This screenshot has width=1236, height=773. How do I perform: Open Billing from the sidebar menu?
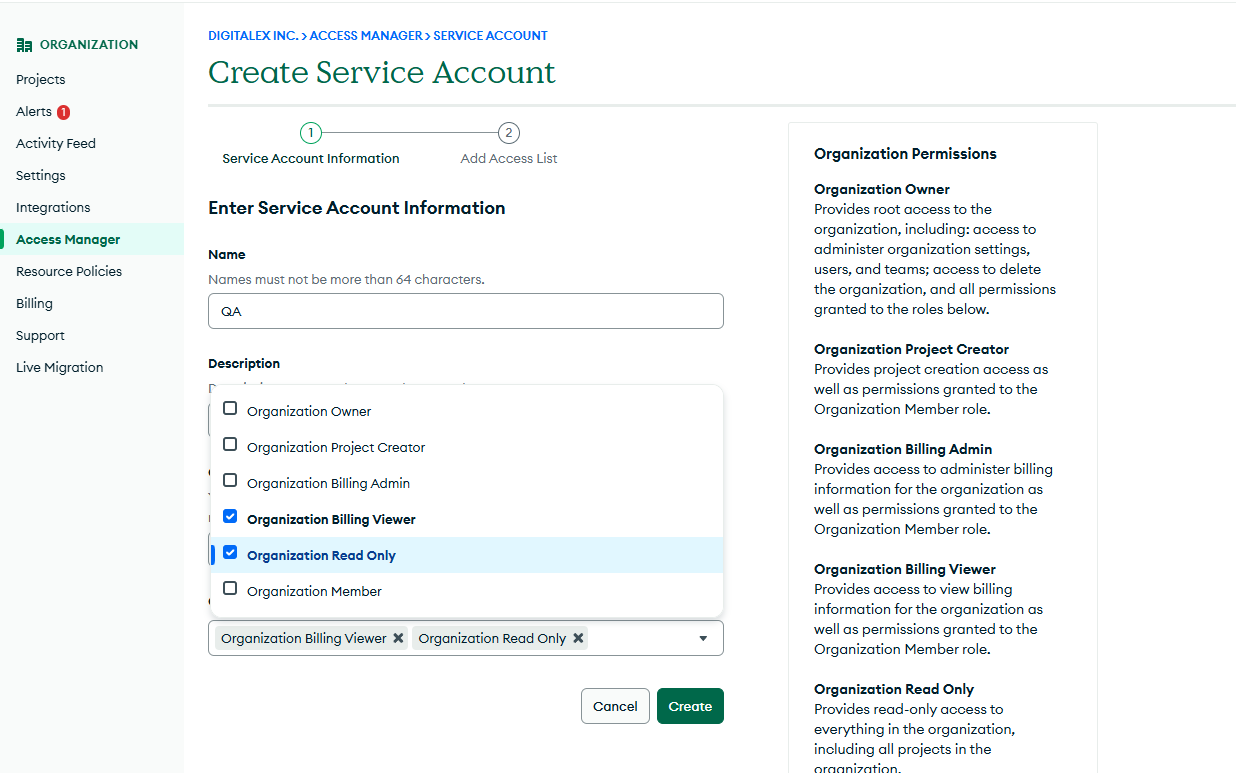pos(34,304)
